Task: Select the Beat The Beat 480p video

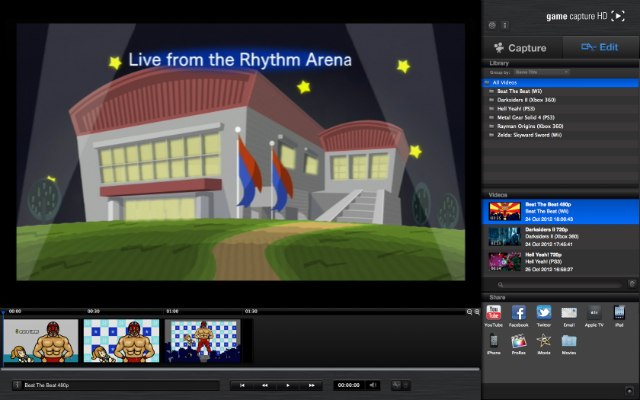Action: 560,211
